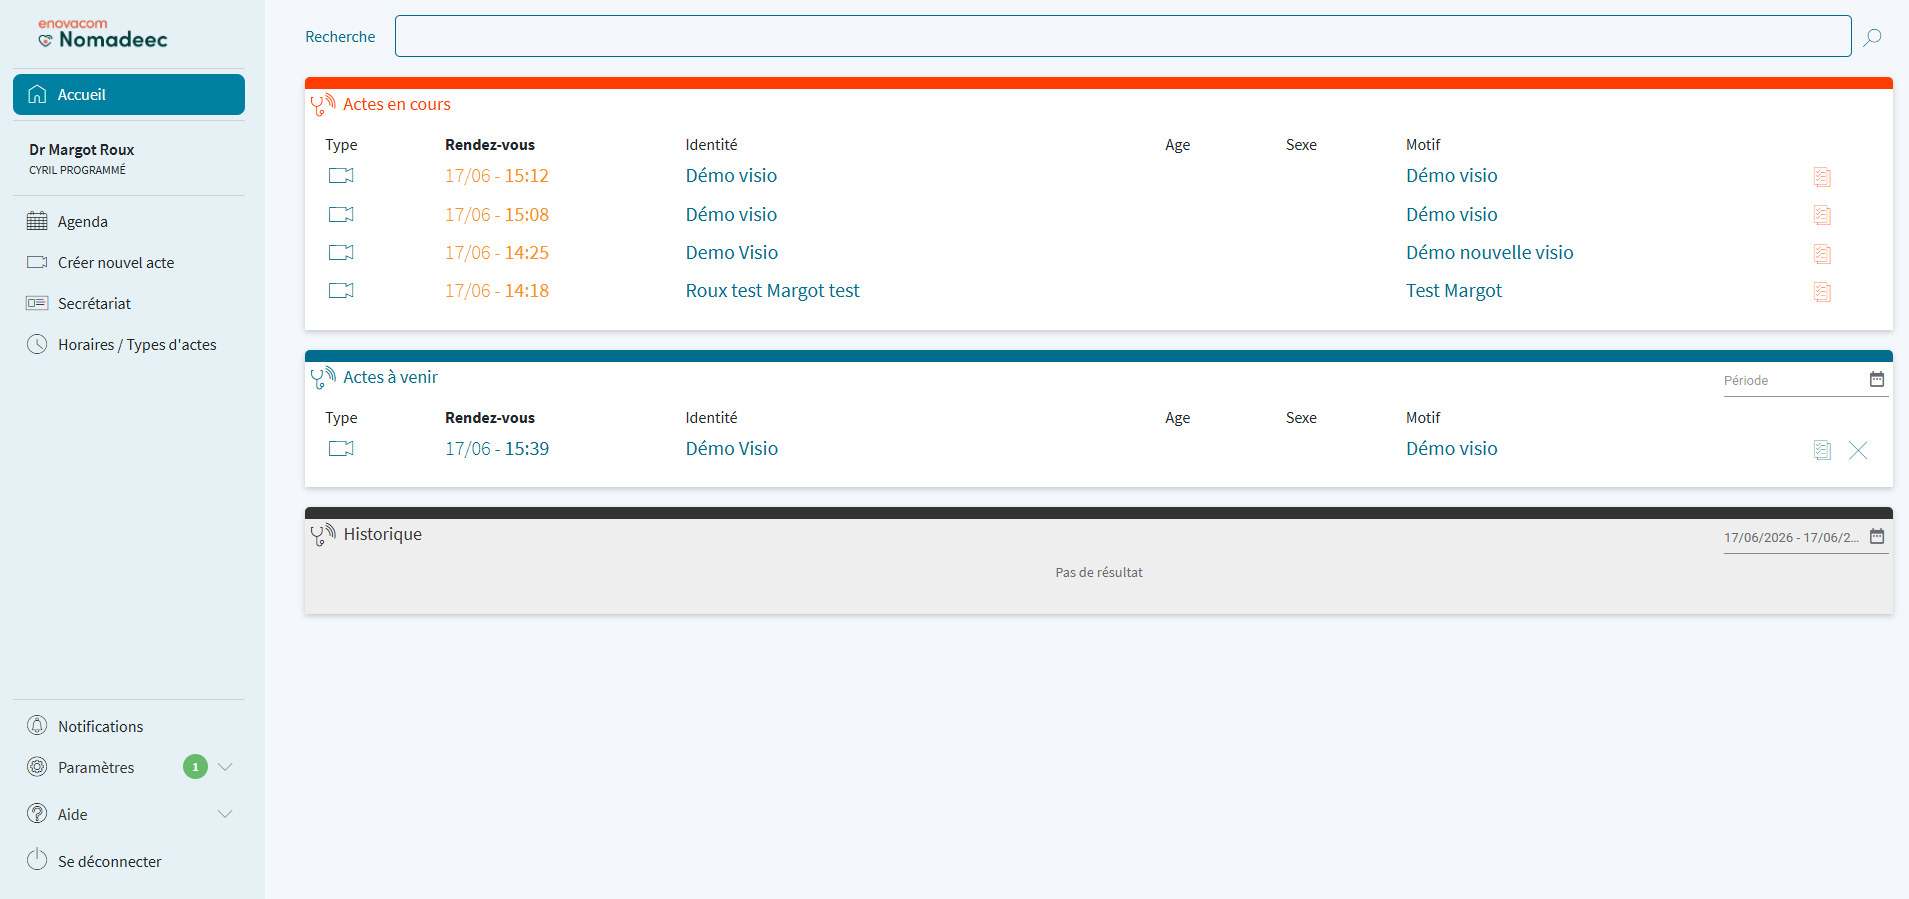Open calendar picker for Actes à venir period

coord(1877,379)
